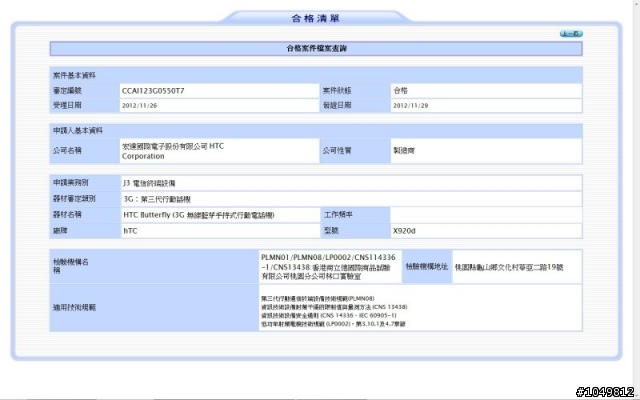Image resolution: width=640 pixels, height=400 pixels.
Task: Select the approval number CCAI123G0550T7
Action: 153,91
